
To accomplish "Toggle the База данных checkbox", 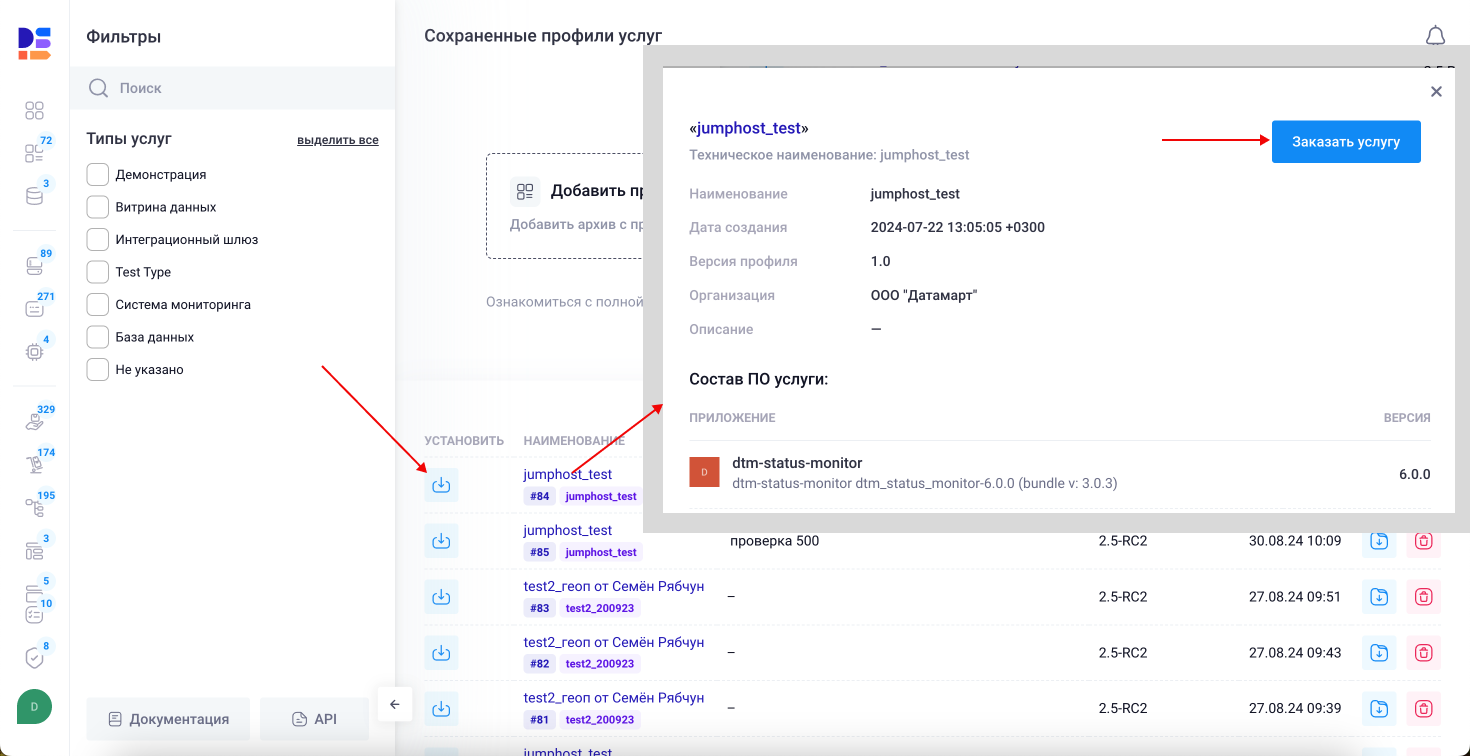I will tap(98, 337).
